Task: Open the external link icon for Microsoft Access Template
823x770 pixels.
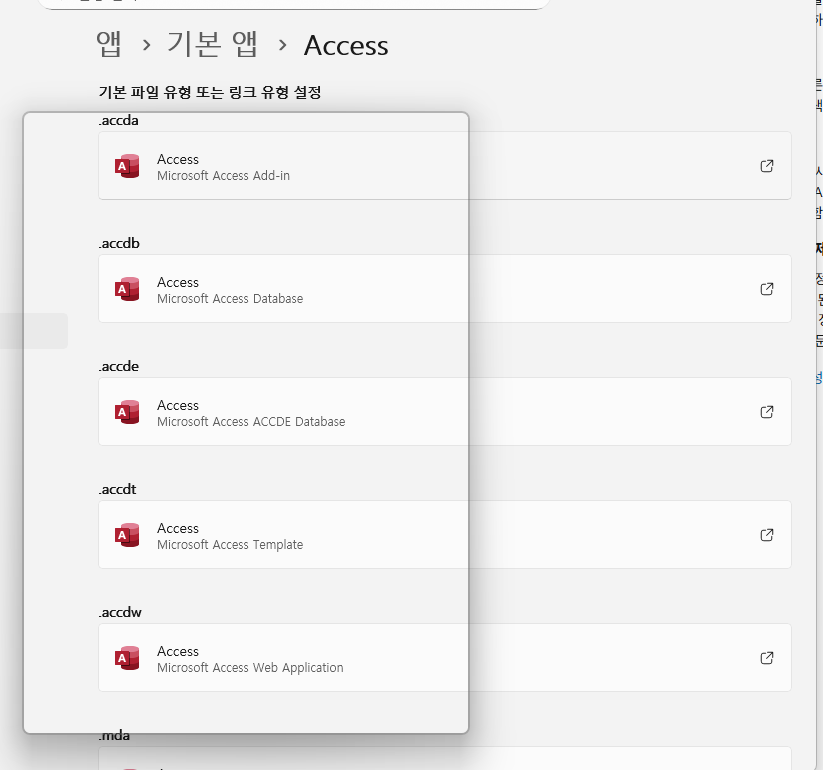Action: tap(767, 535)
